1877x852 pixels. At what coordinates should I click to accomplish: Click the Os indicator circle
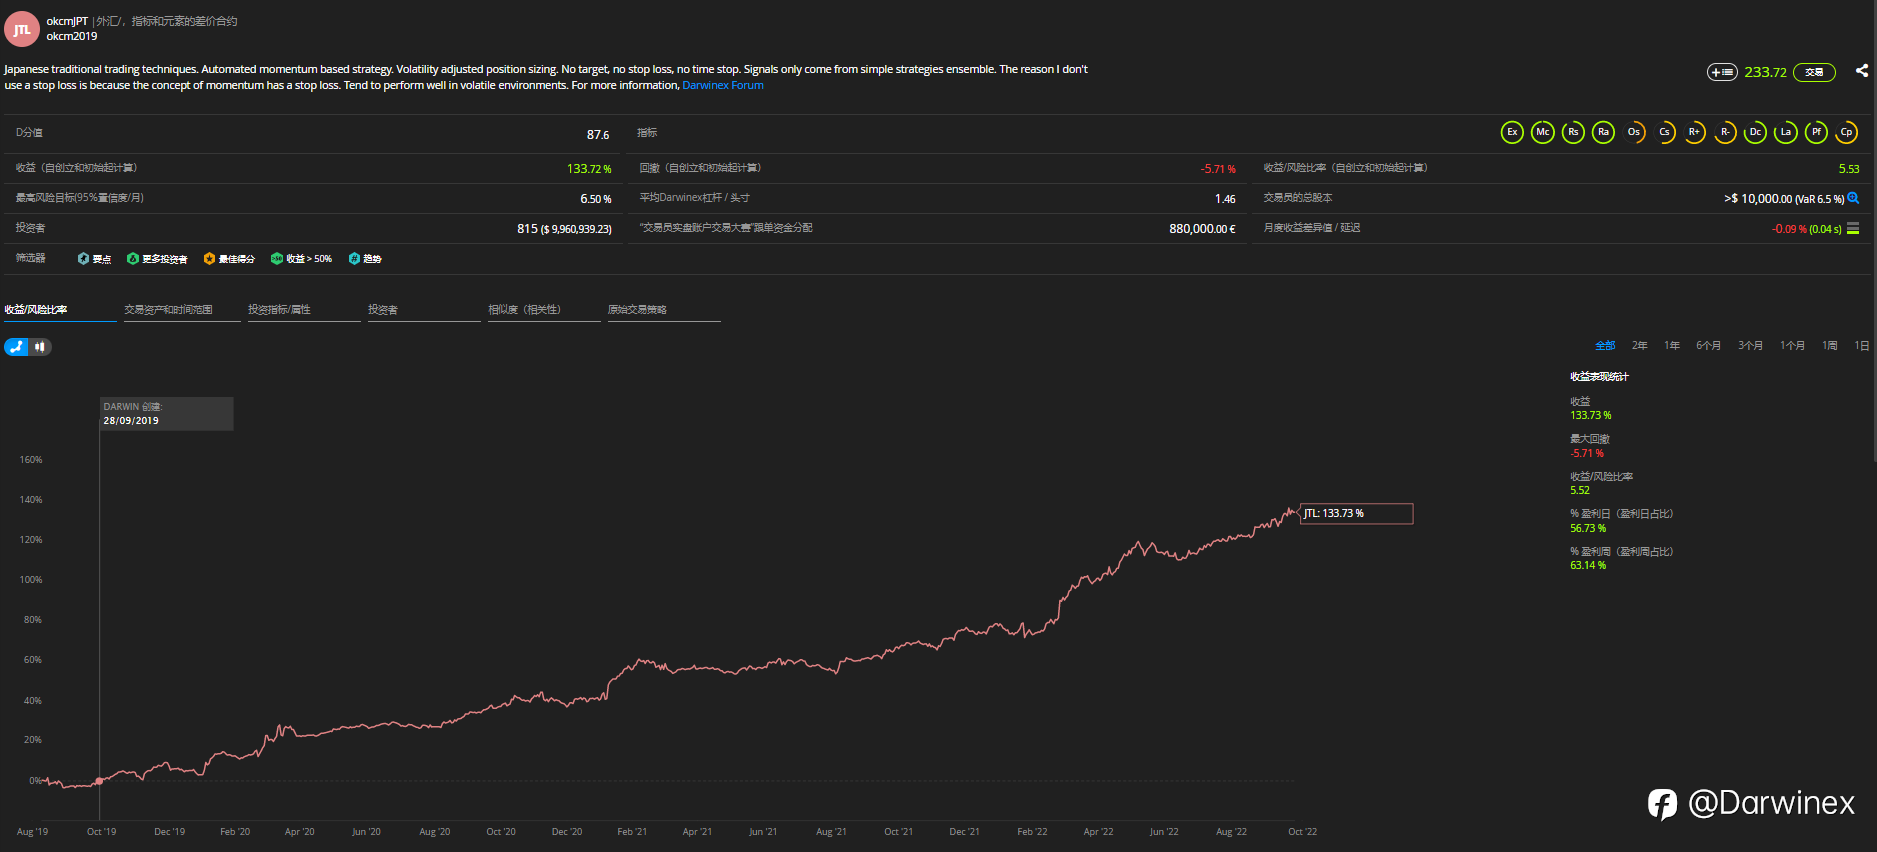pos(1634,132)
